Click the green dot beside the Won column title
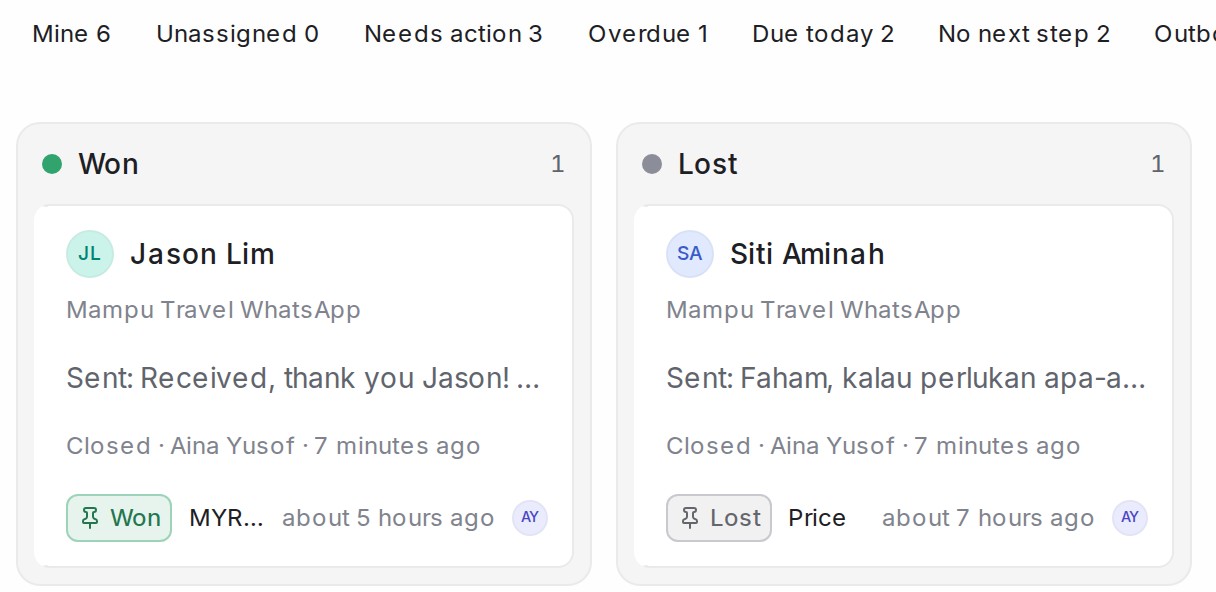 point(52,164)
